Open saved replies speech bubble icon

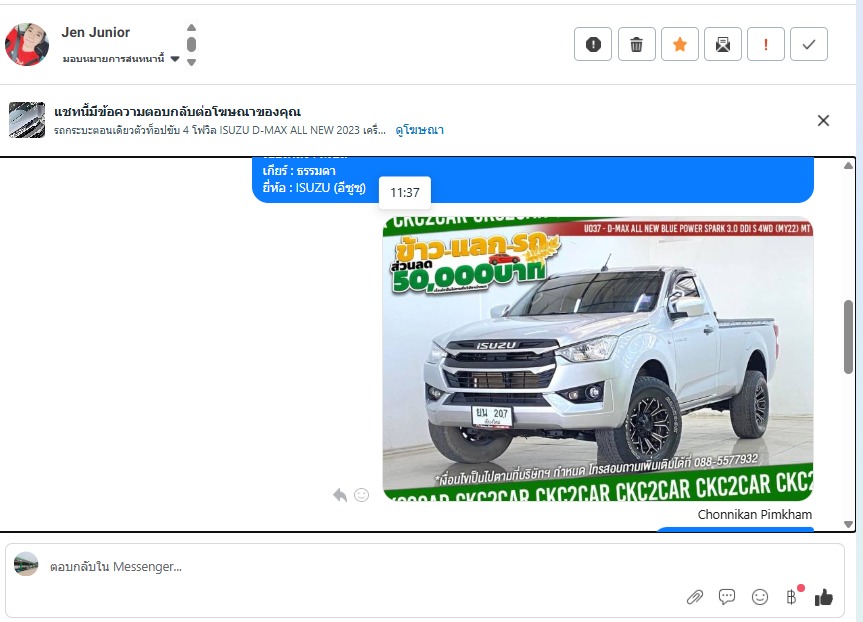click(x=727, y=597)
